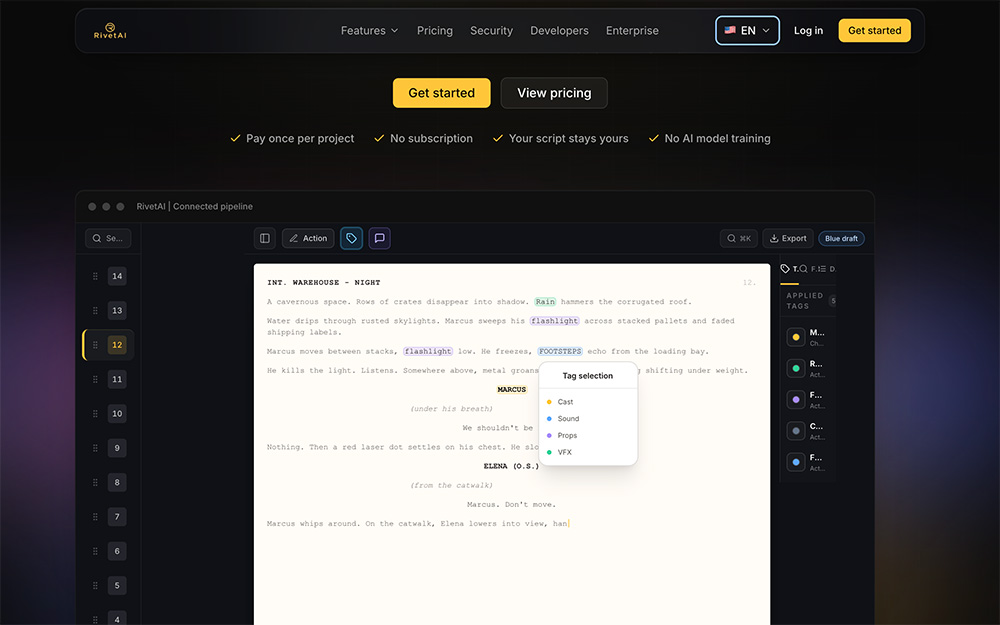The width and height of the screenshot is (1000, 625).
Task: Click the Action element type button
Action: click(x=308, y=238)
